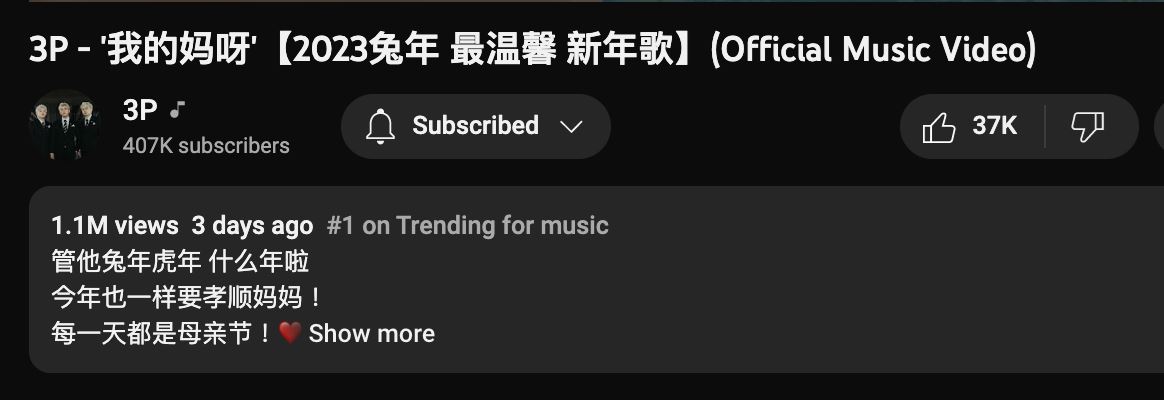Screen dimensions: 1164x400
Task: Click description line 今年也一样要孝顺妈妈
Action: pos(188,298)
